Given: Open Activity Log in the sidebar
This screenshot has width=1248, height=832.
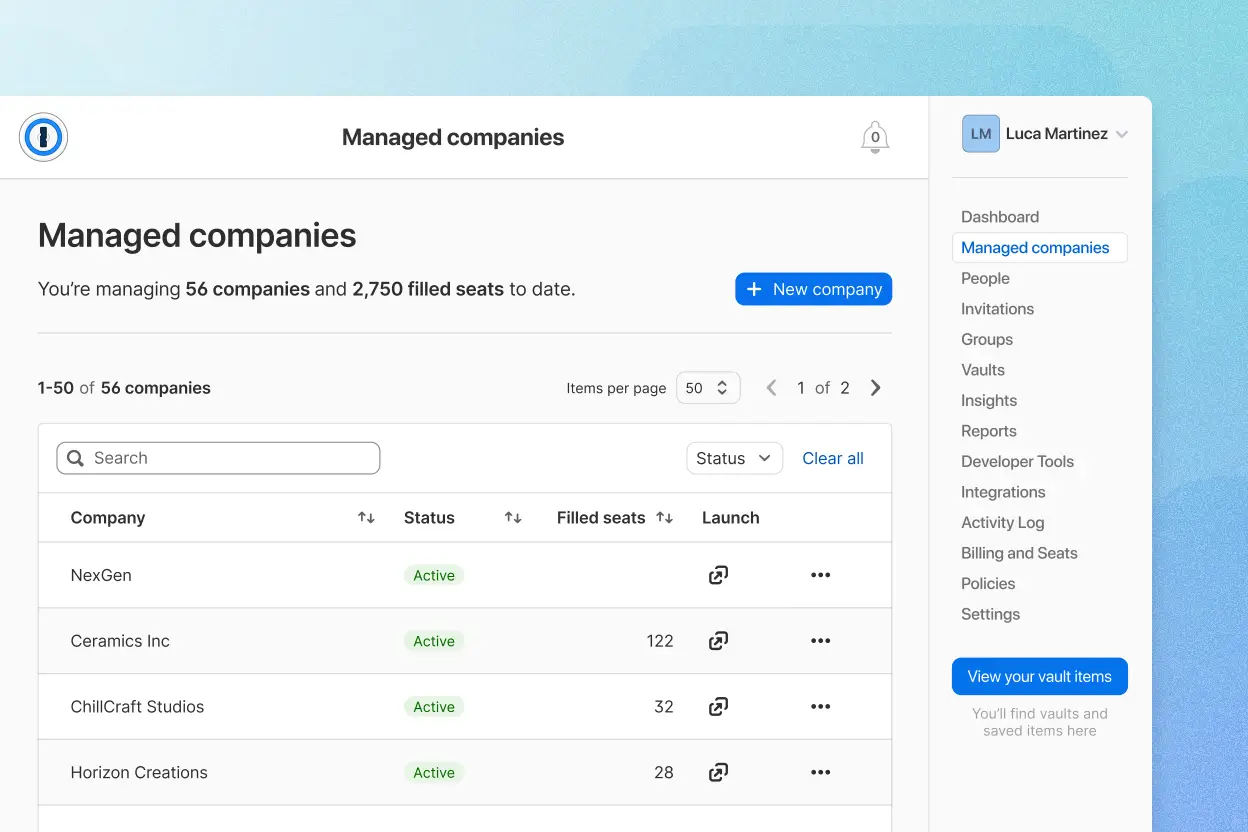Looking at the screenshot, I should click(x=1002, y=523).
